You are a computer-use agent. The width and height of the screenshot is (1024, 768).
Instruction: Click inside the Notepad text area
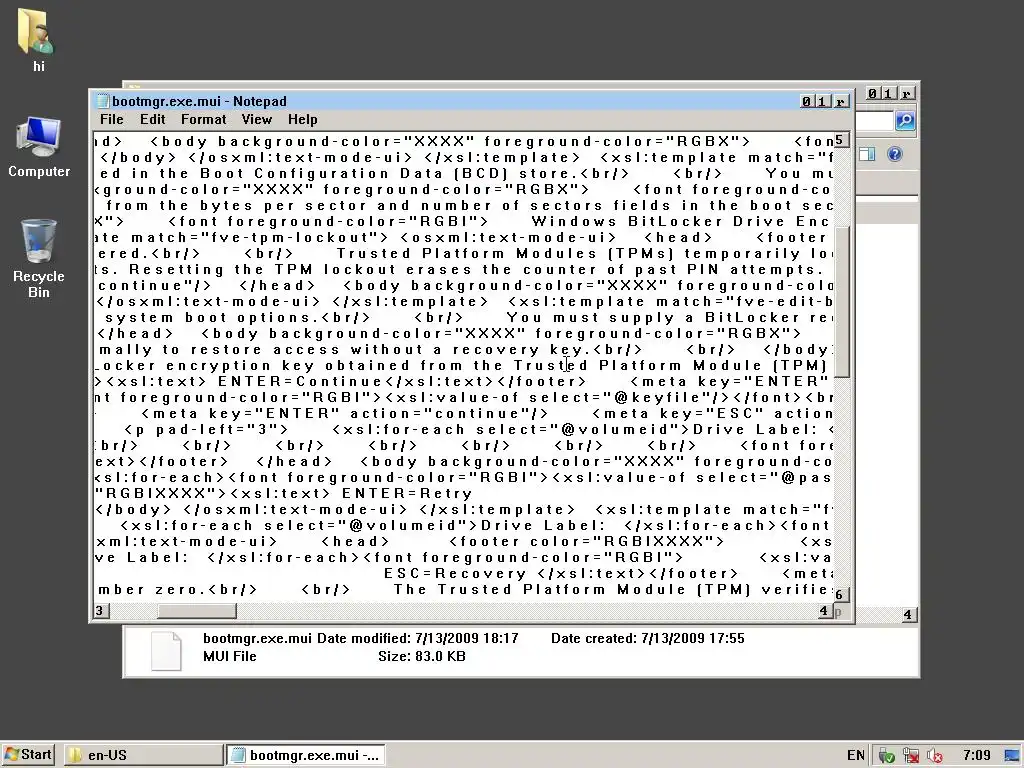(x=464, y=366)
